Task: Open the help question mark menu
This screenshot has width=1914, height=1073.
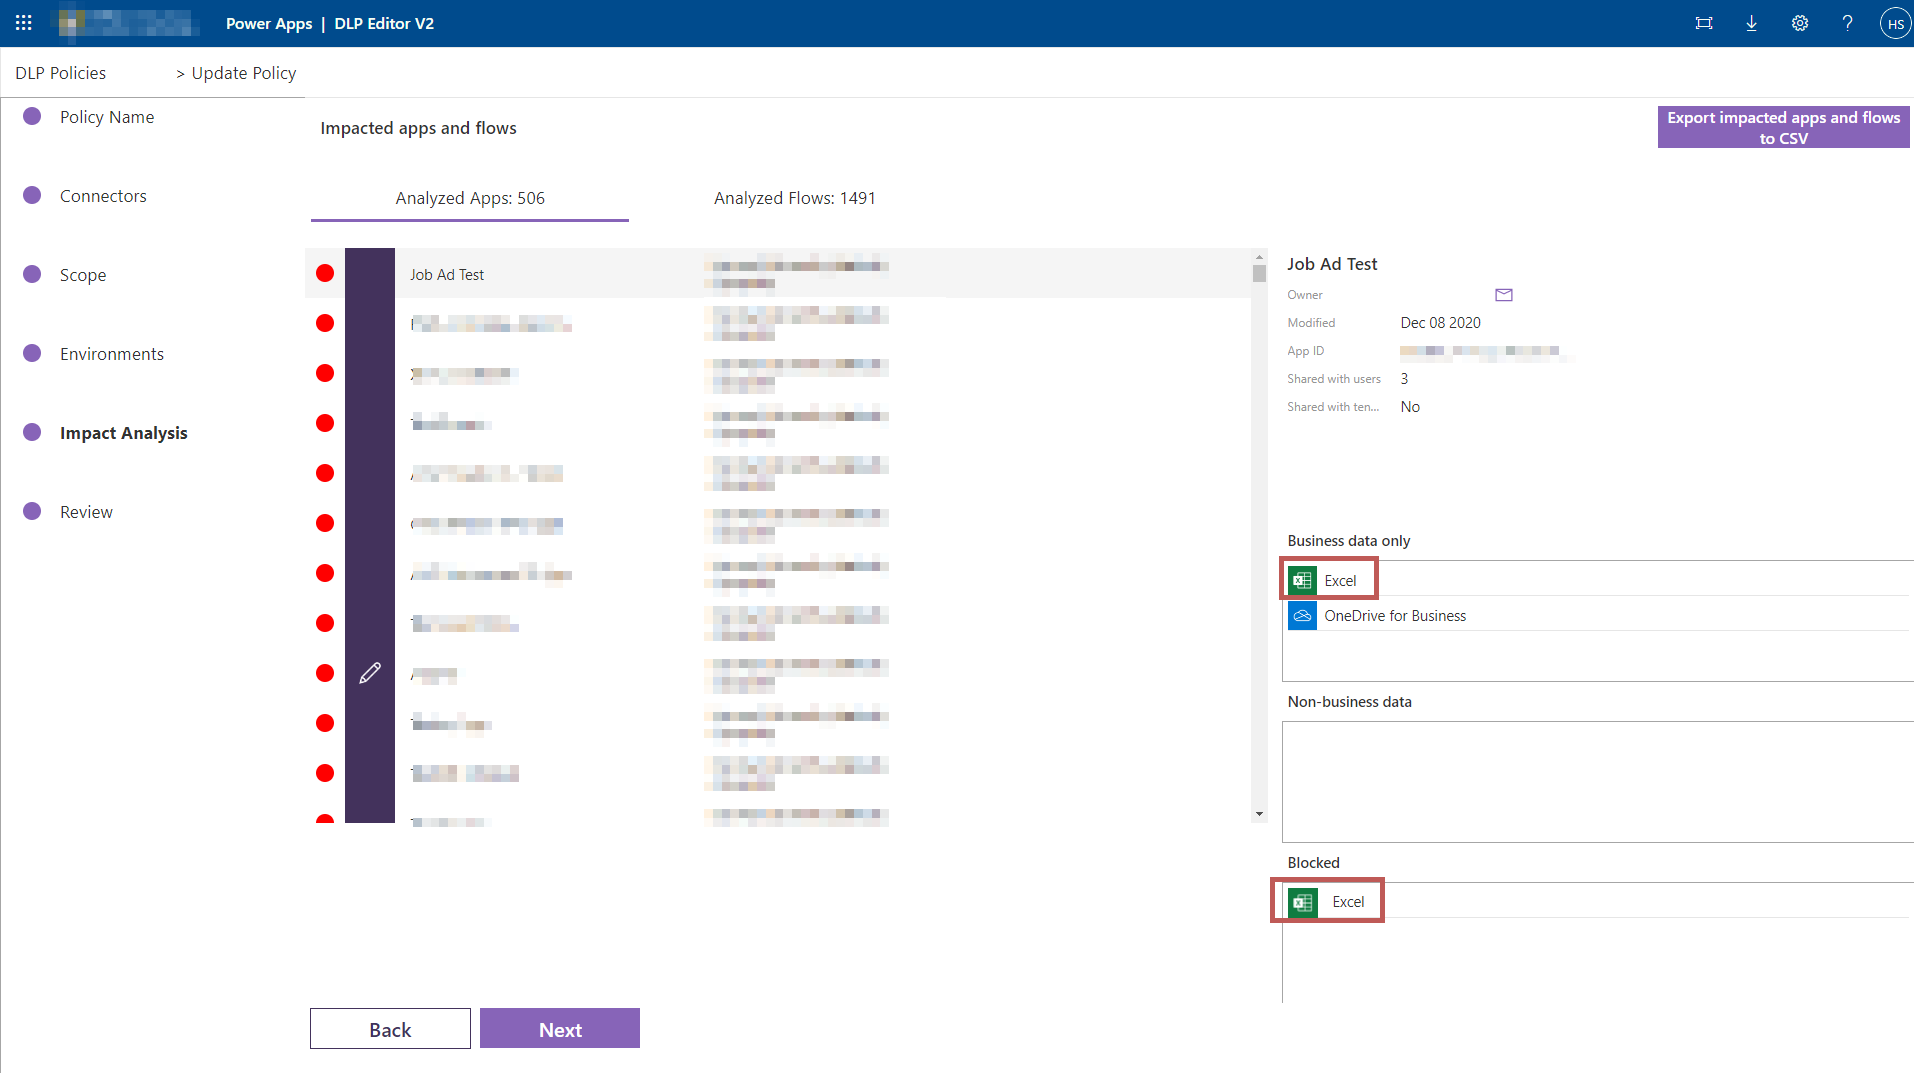Action: tap(1847, 23)
